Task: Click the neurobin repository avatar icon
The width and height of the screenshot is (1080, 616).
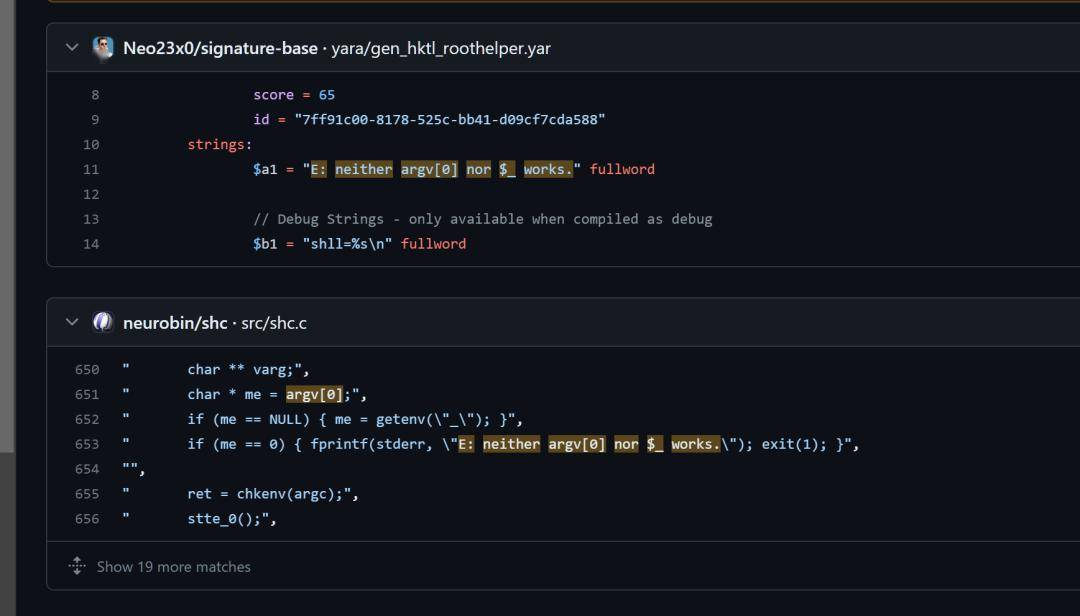Action: coord(103,322)
